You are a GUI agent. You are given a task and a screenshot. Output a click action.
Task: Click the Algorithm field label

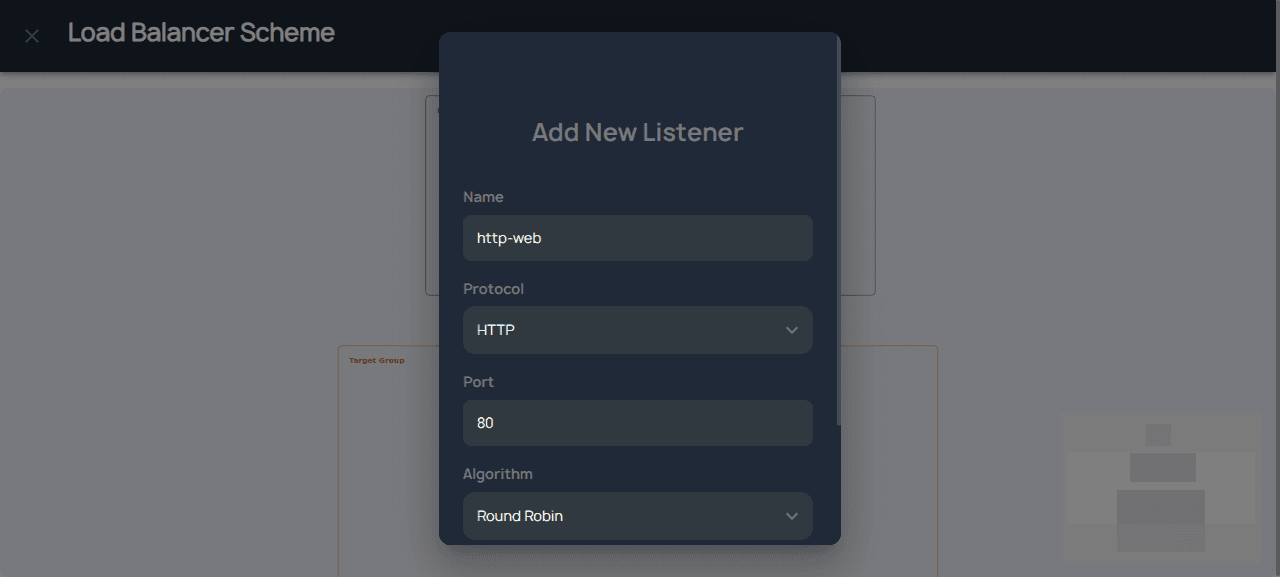498,474
